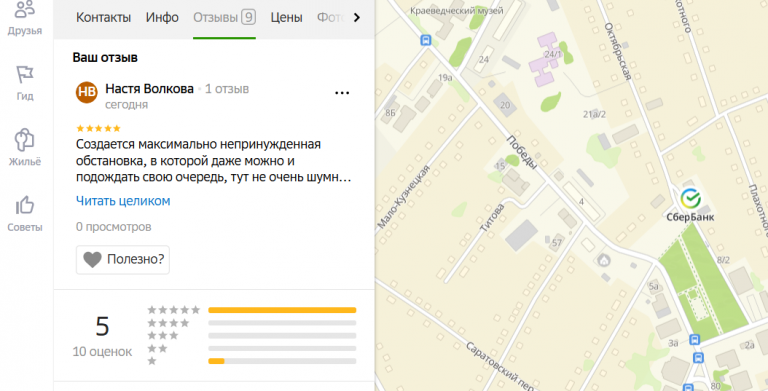
Task: Click the bus stop icon near building 2а
Action: (698, 358)
